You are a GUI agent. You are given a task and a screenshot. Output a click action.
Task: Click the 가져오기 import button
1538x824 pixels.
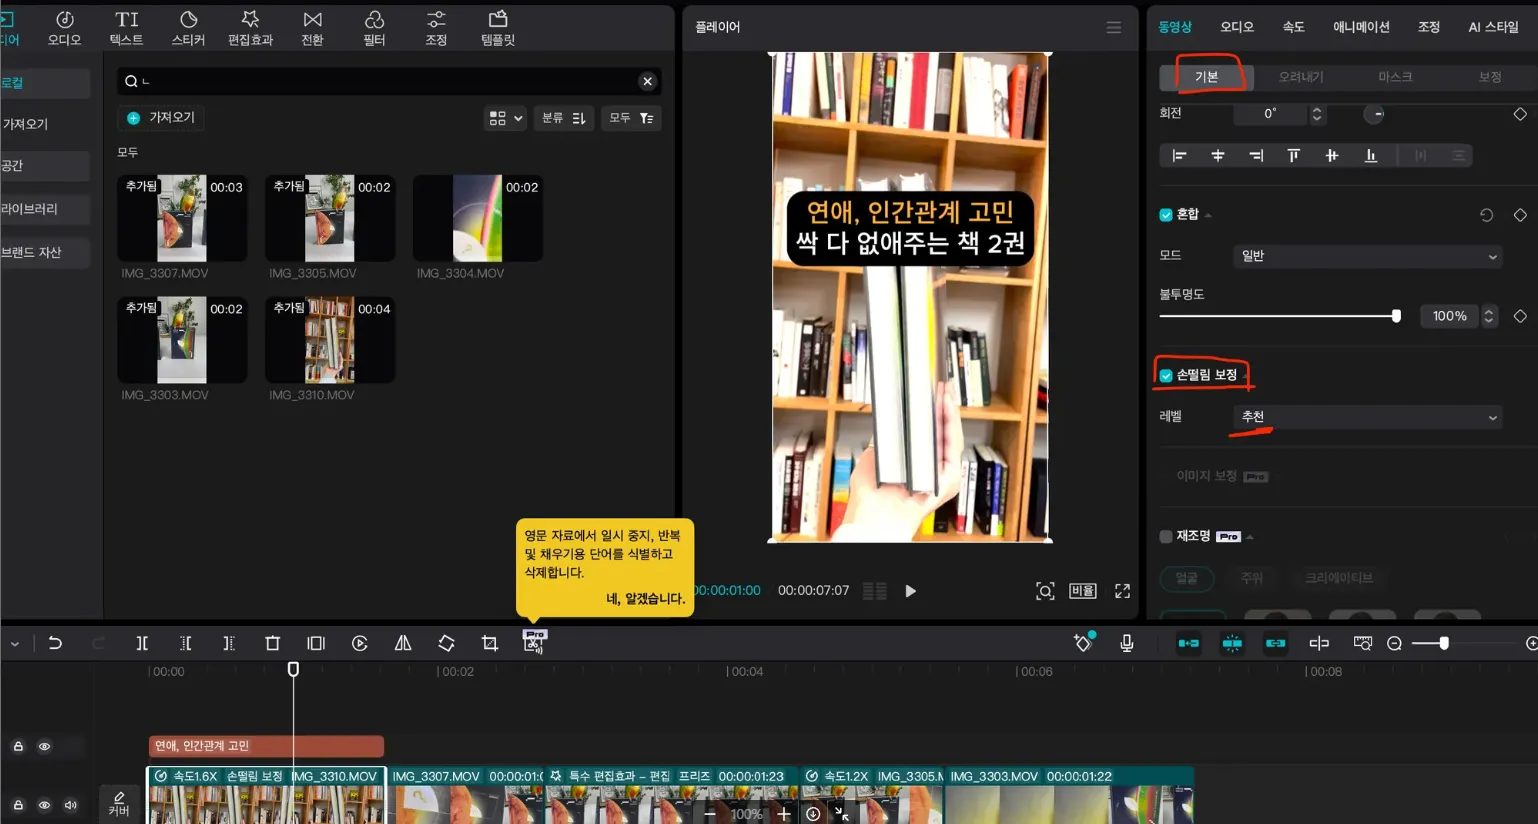tap(161, 118)
